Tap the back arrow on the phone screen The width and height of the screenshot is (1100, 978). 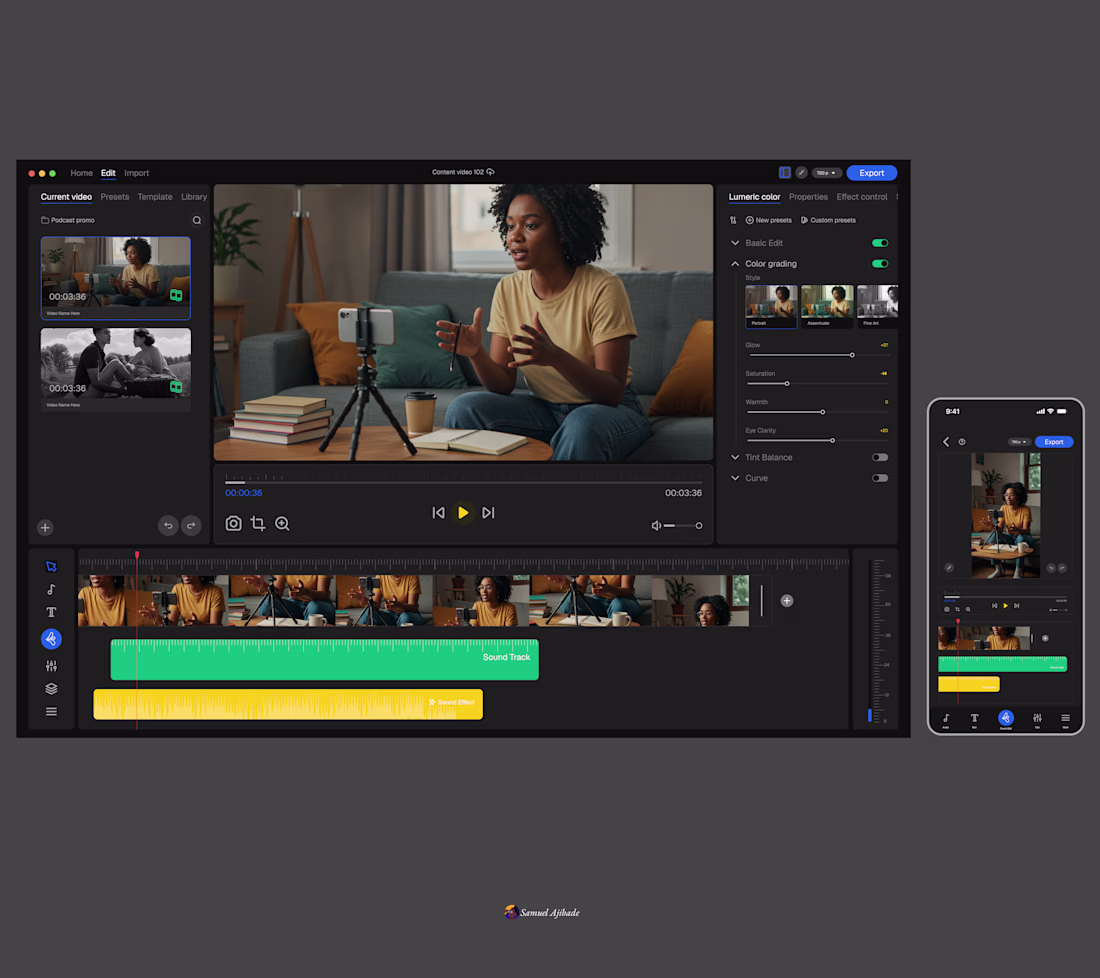(x=946, y=441)
